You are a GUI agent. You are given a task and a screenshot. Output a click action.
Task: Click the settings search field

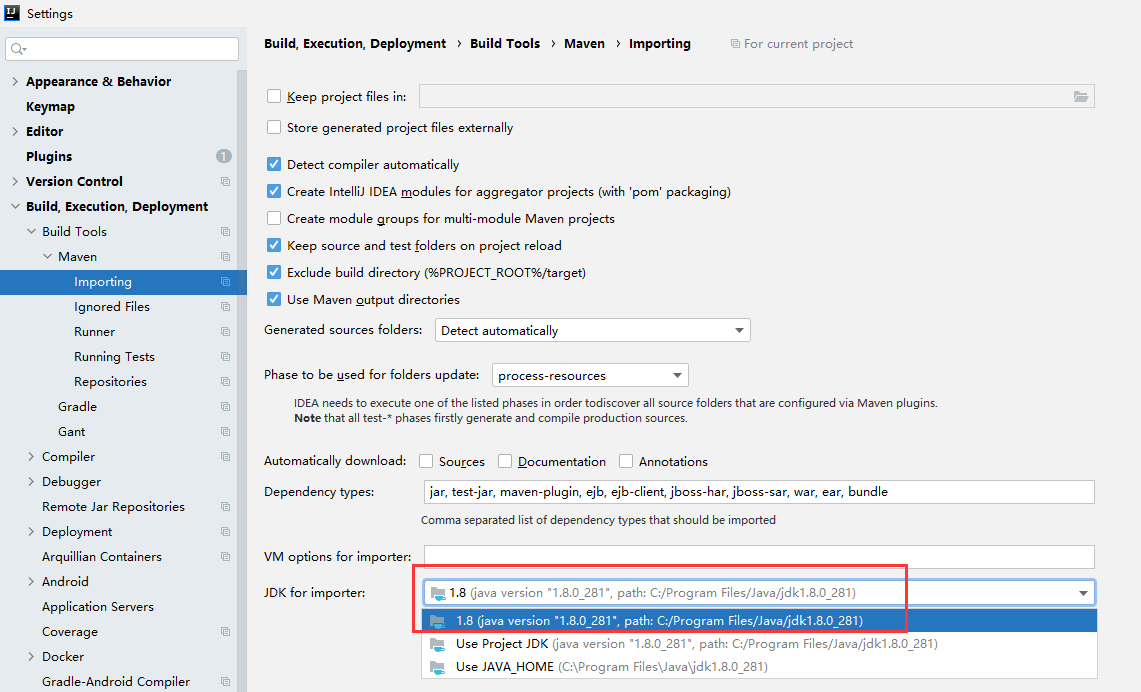click(x=122, y=49)
